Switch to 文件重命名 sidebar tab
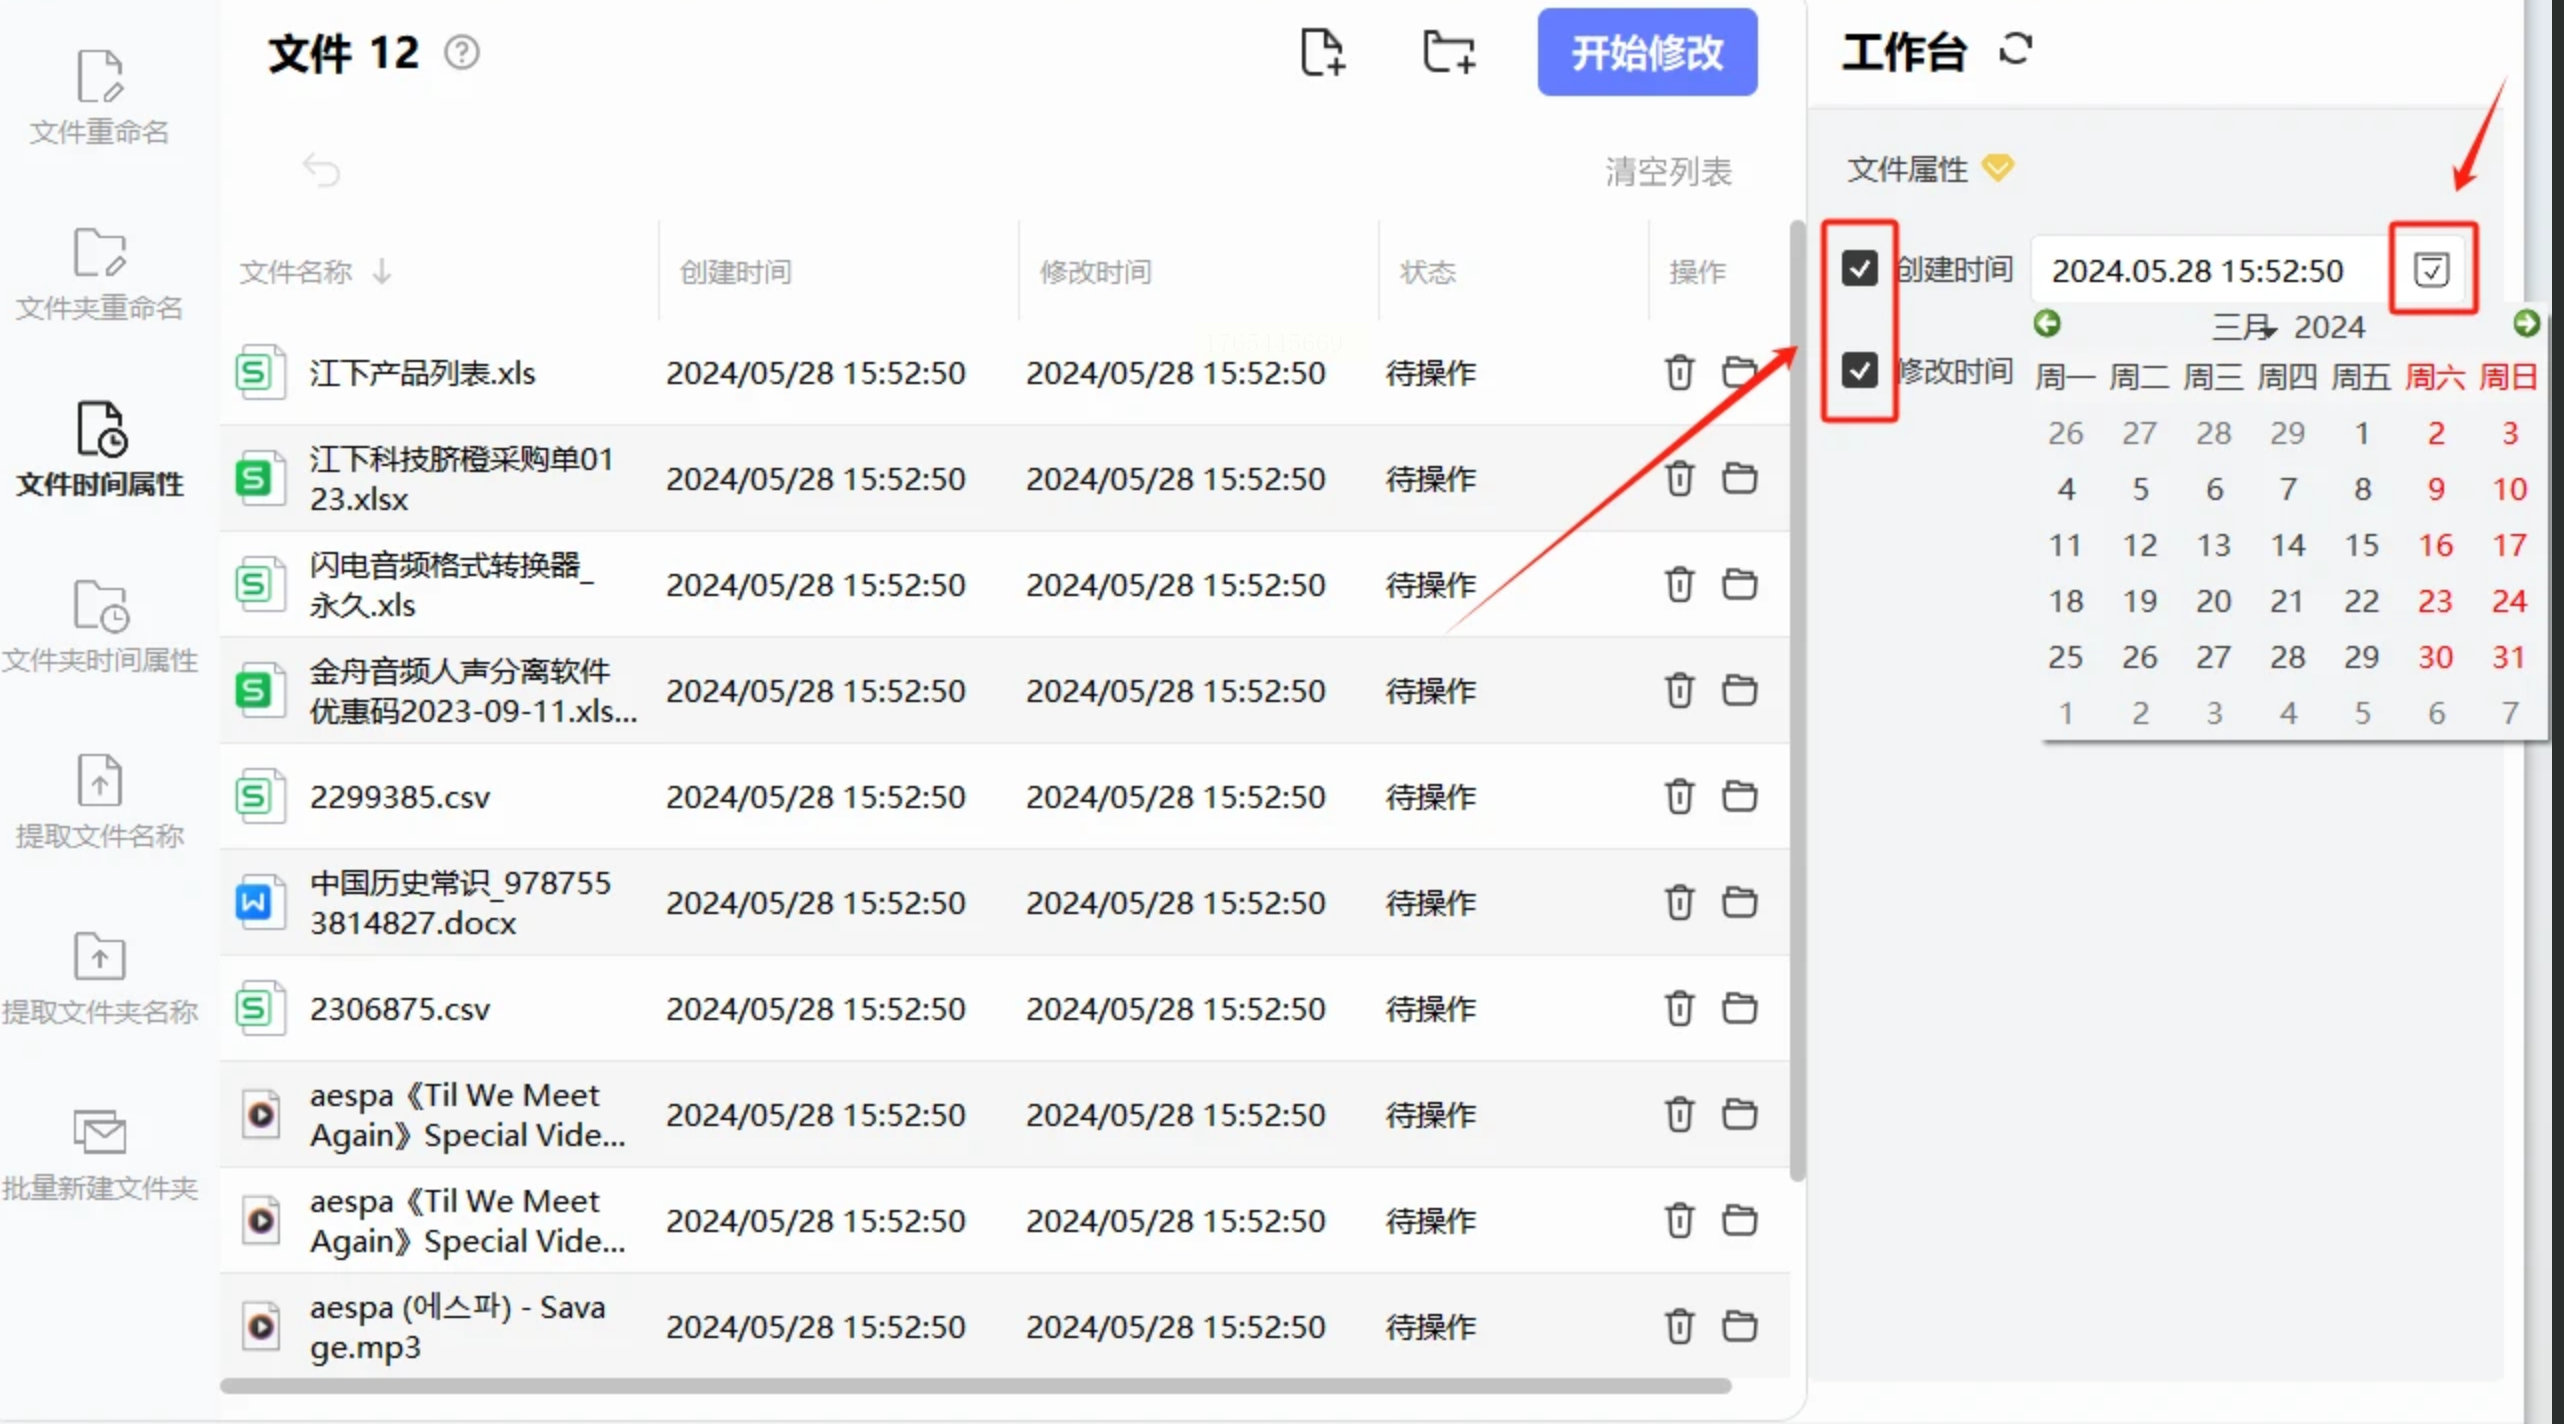The image size is (2564, 1424). point(99,98)
